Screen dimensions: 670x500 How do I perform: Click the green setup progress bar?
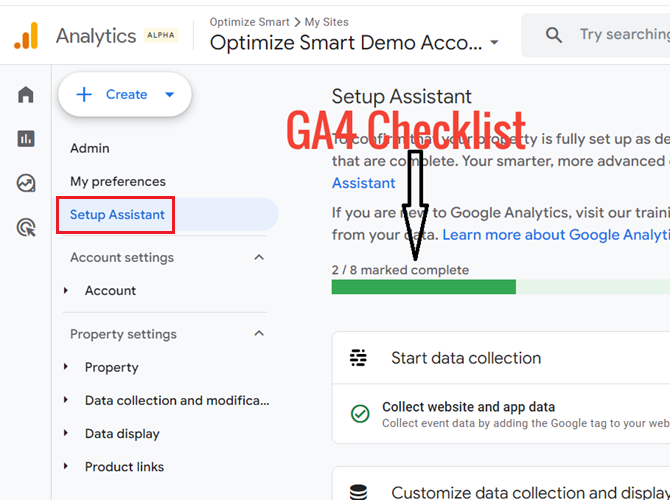click(501, 287)
